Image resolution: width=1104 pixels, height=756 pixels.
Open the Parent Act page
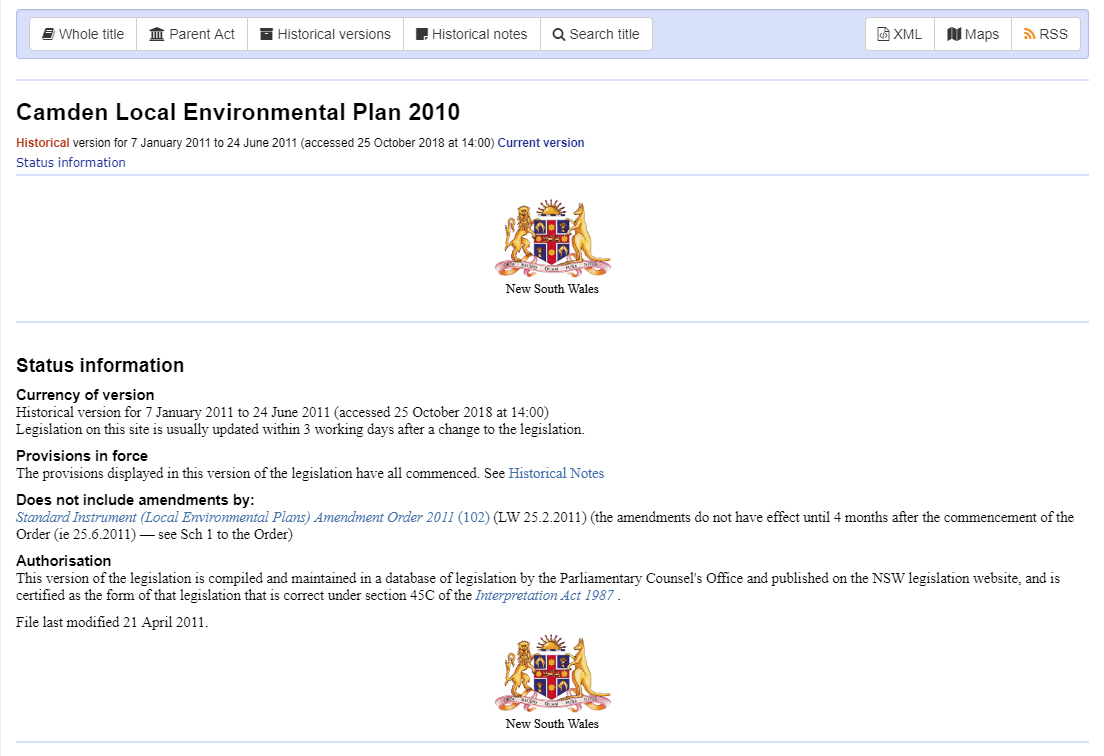192,34
